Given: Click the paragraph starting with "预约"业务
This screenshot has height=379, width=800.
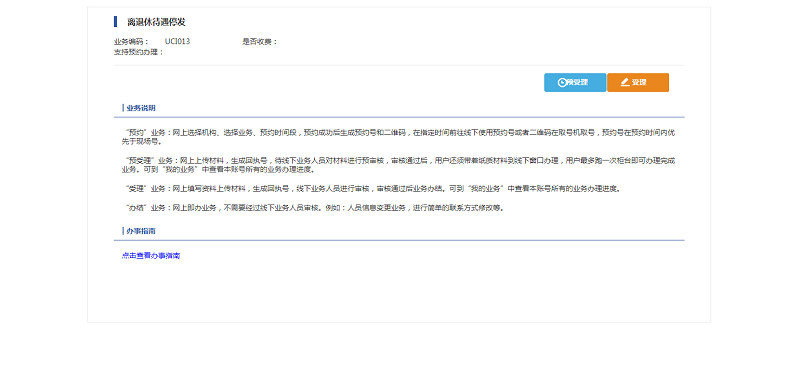Looking at the screenshot, I should pos(398,137).
